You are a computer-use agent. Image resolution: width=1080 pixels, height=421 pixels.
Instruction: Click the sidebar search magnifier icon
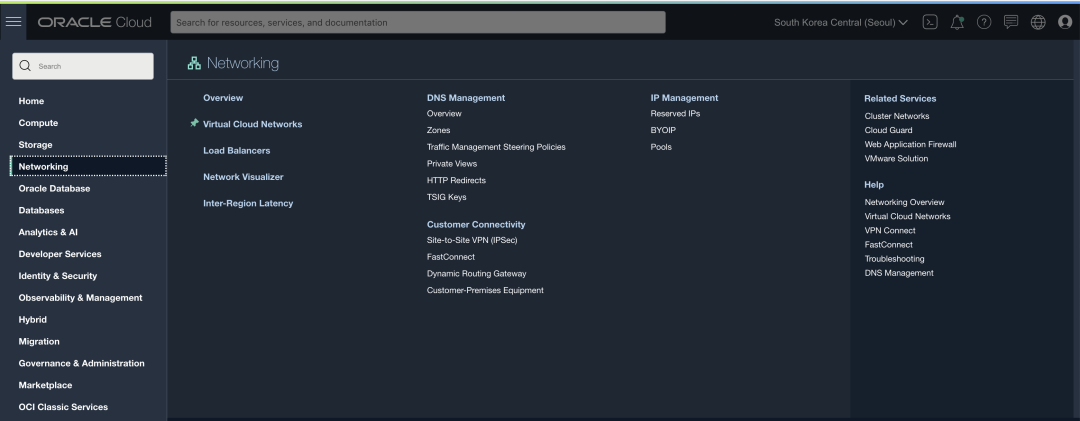pyautogui.click(x=25, y=65)
